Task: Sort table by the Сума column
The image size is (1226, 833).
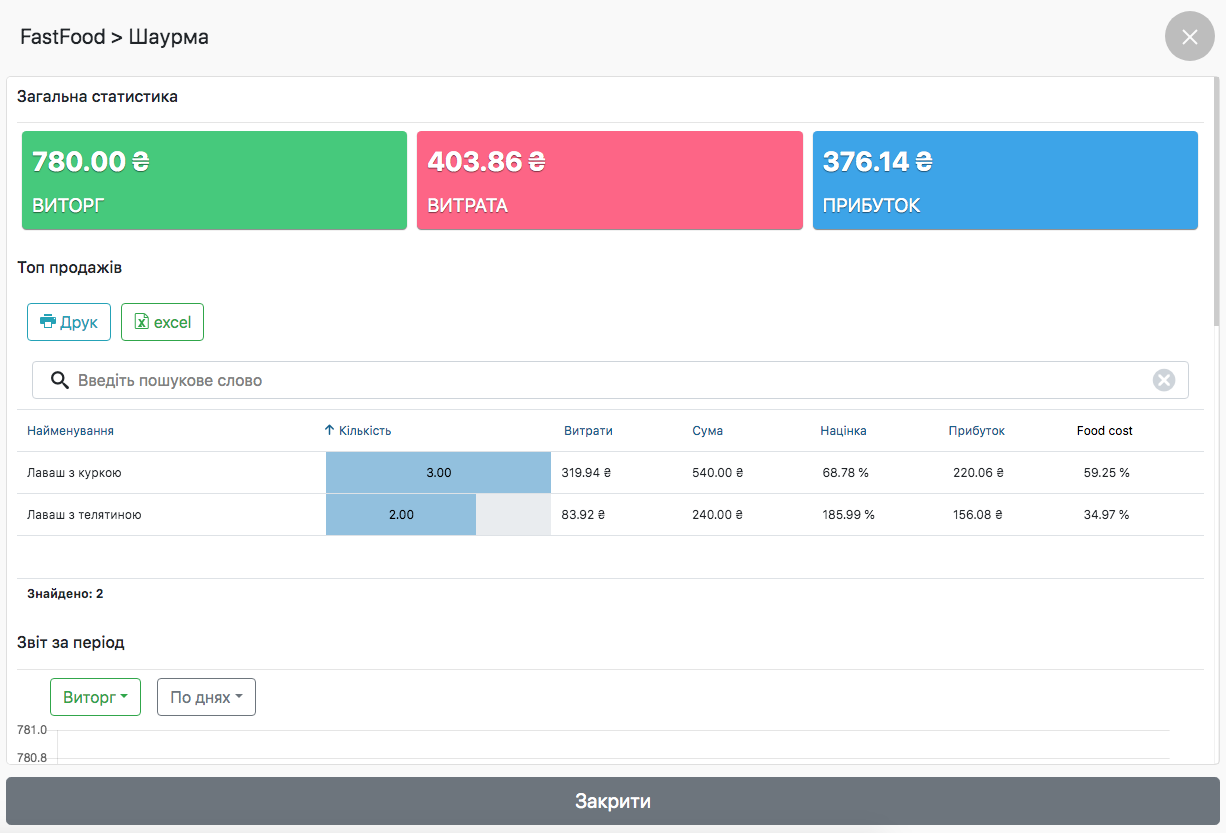Action: pos(707,431)
